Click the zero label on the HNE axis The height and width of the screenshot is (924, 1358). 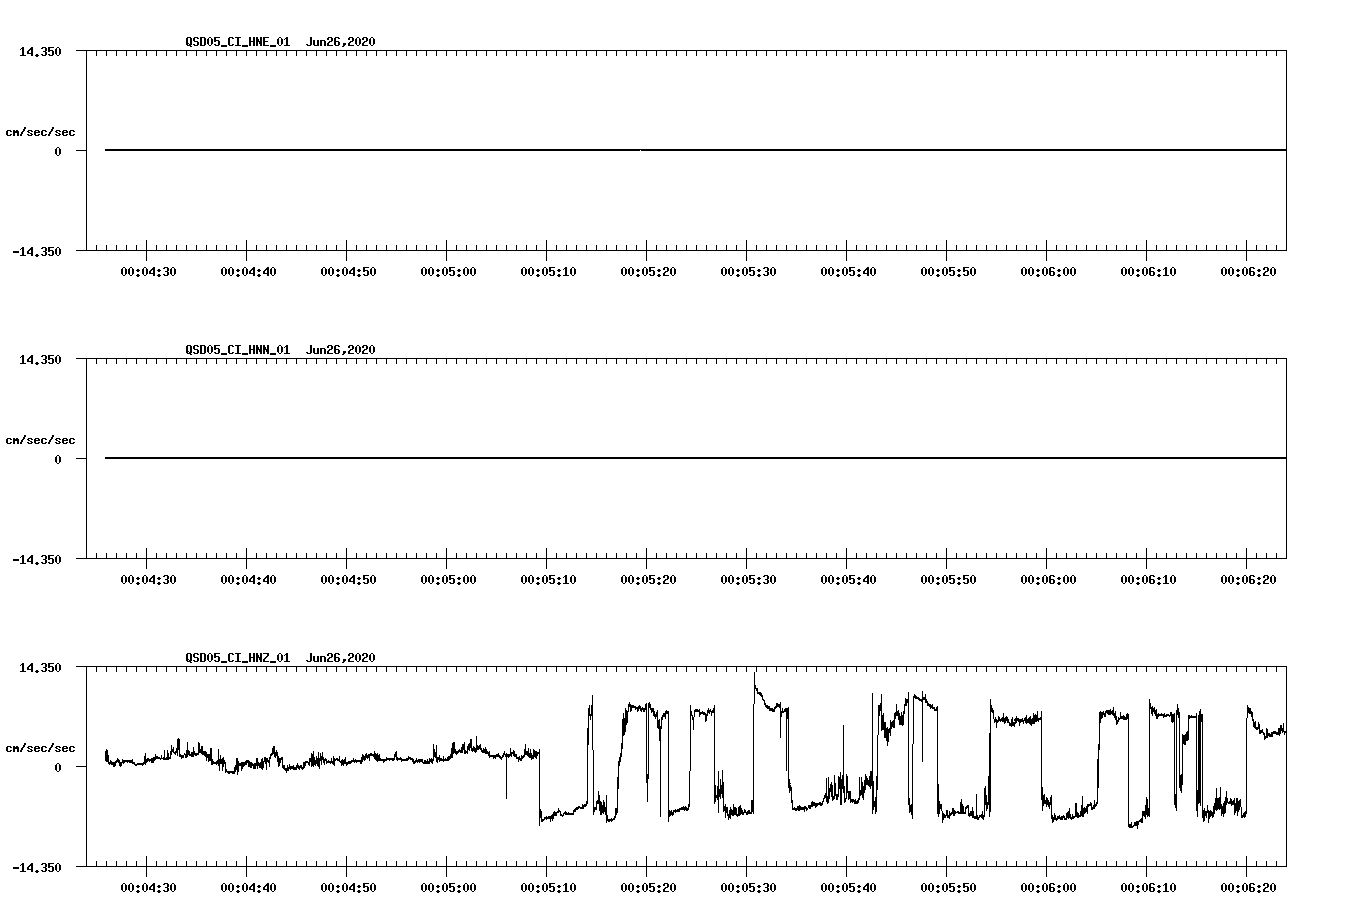coord(58,151)
